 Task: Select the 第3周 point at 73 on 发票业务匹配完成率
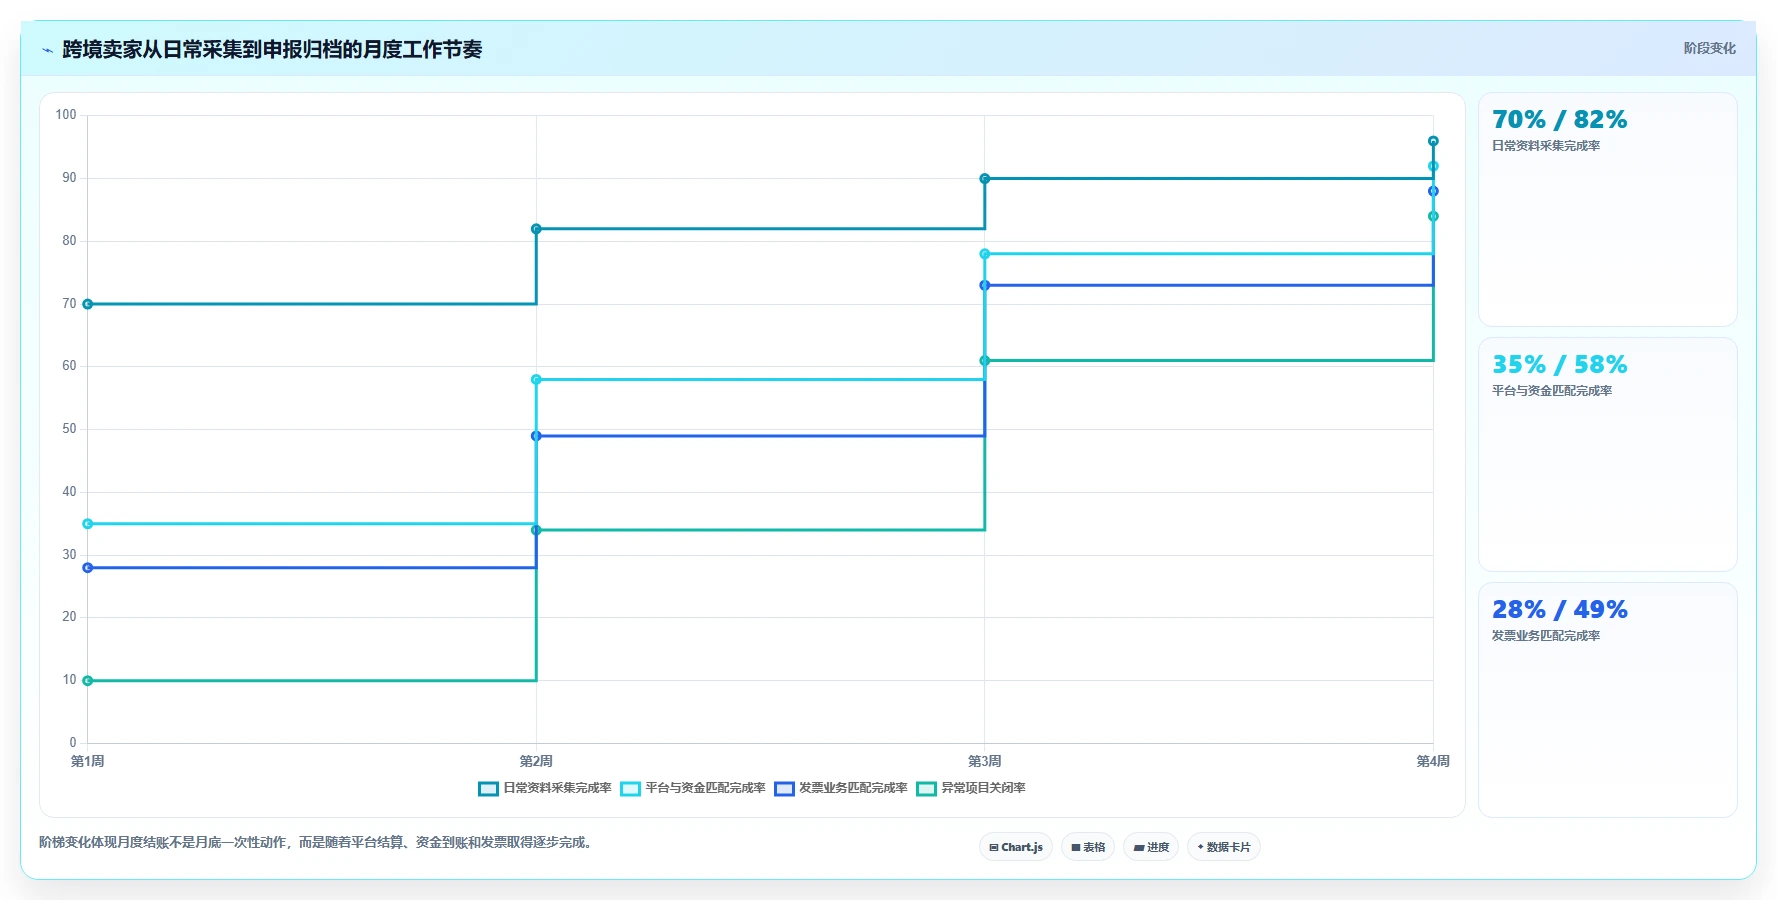[x=985, y=285]
